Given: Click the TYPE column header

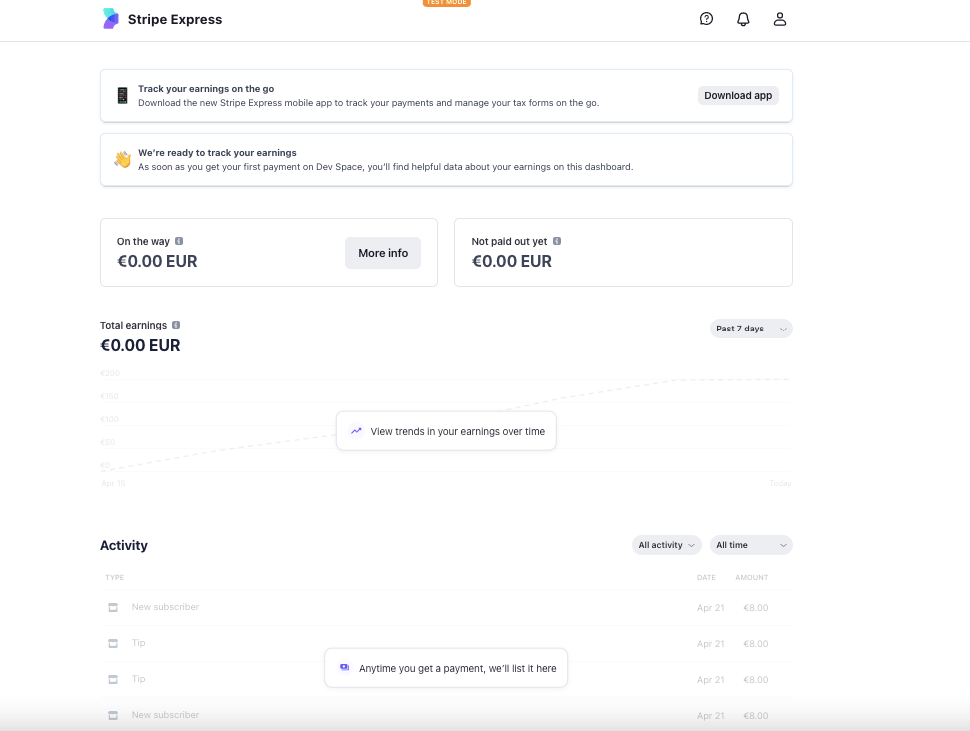Looking at the screenshot, I should (114, 577).
